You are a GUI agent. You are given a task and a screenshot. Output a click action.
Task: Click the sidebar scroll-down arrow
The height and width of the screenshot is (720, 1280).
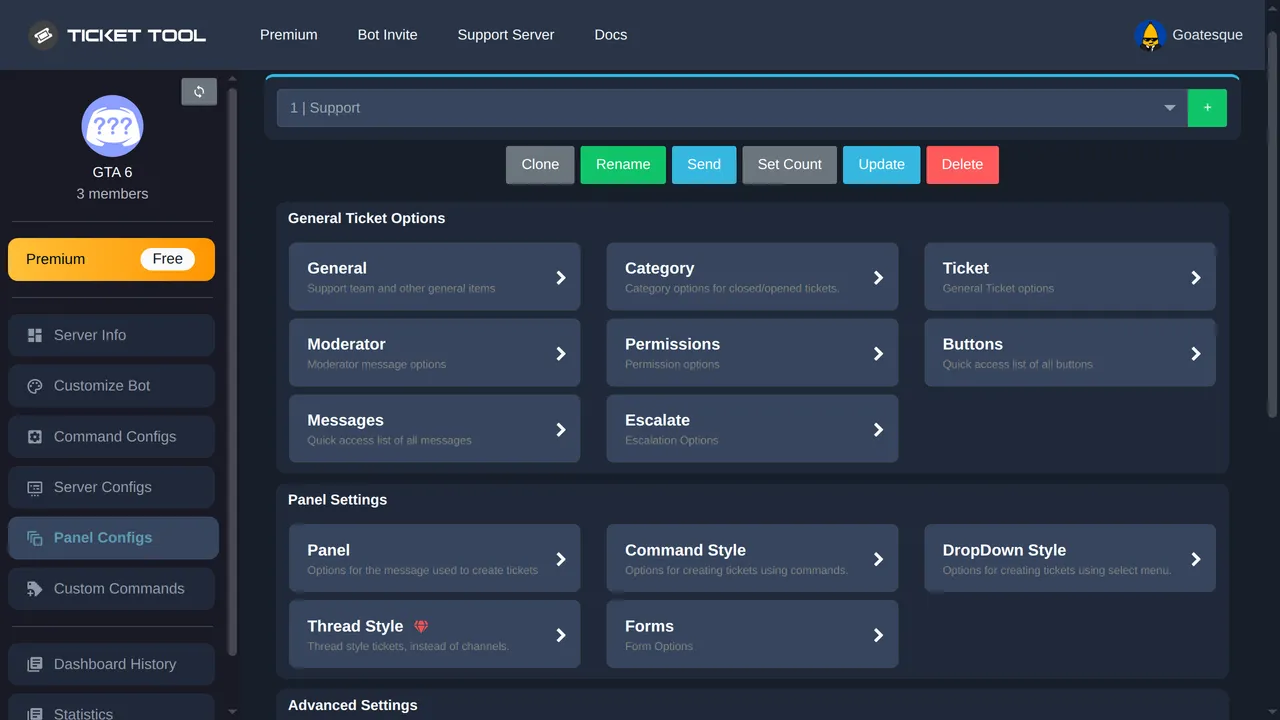point(233,712)
